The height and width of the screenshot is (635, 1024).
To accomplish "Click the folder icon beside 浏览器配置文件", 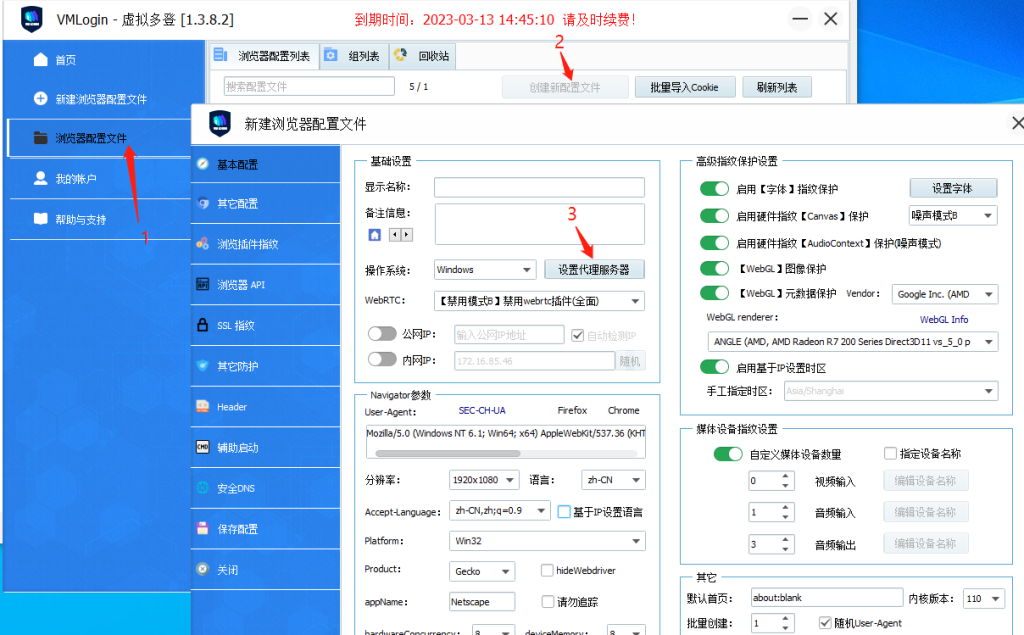I will [40, 138].
